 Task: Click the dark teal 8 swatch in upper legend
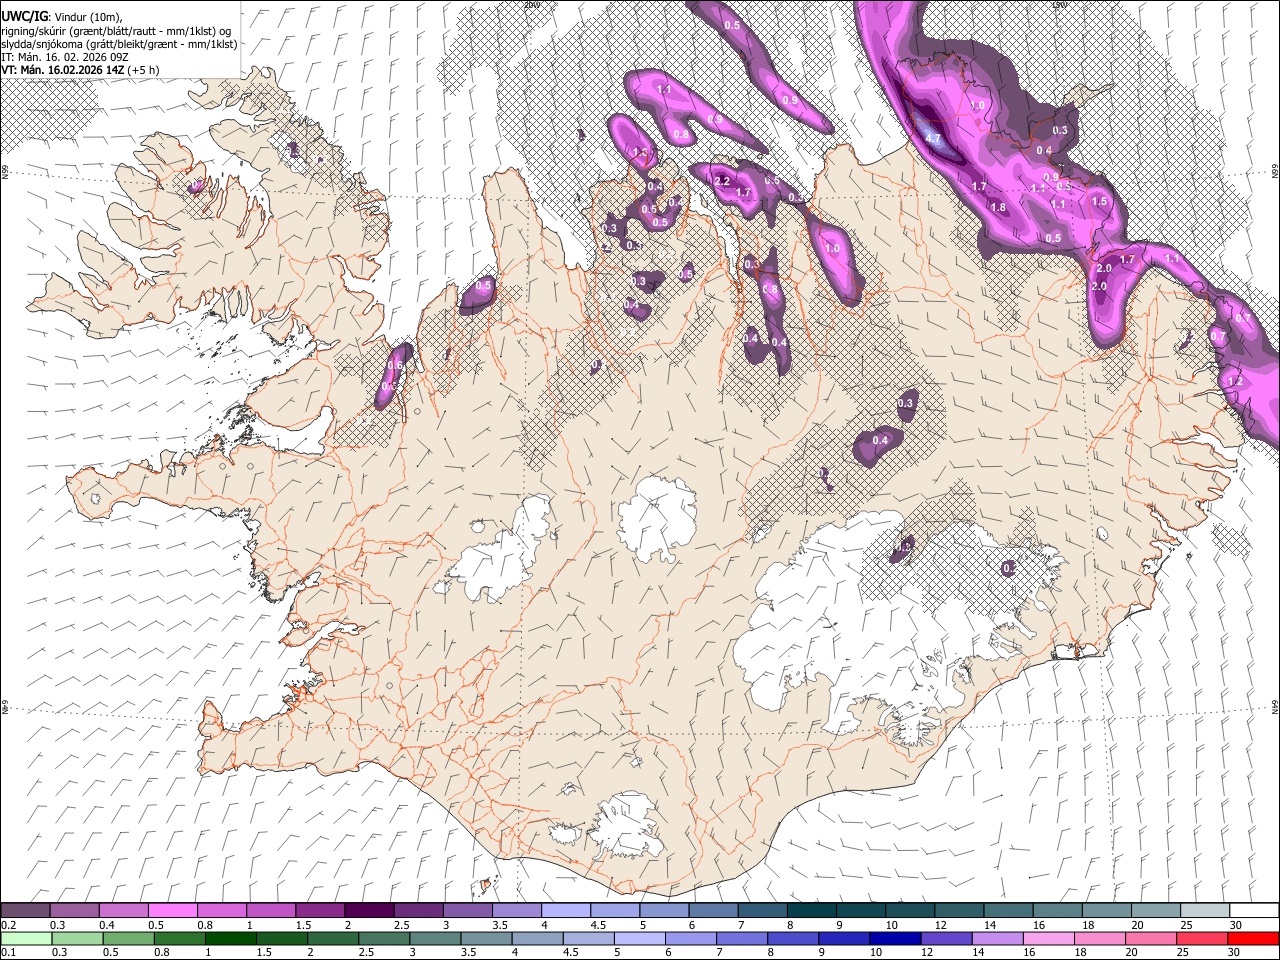click(811, 911)
